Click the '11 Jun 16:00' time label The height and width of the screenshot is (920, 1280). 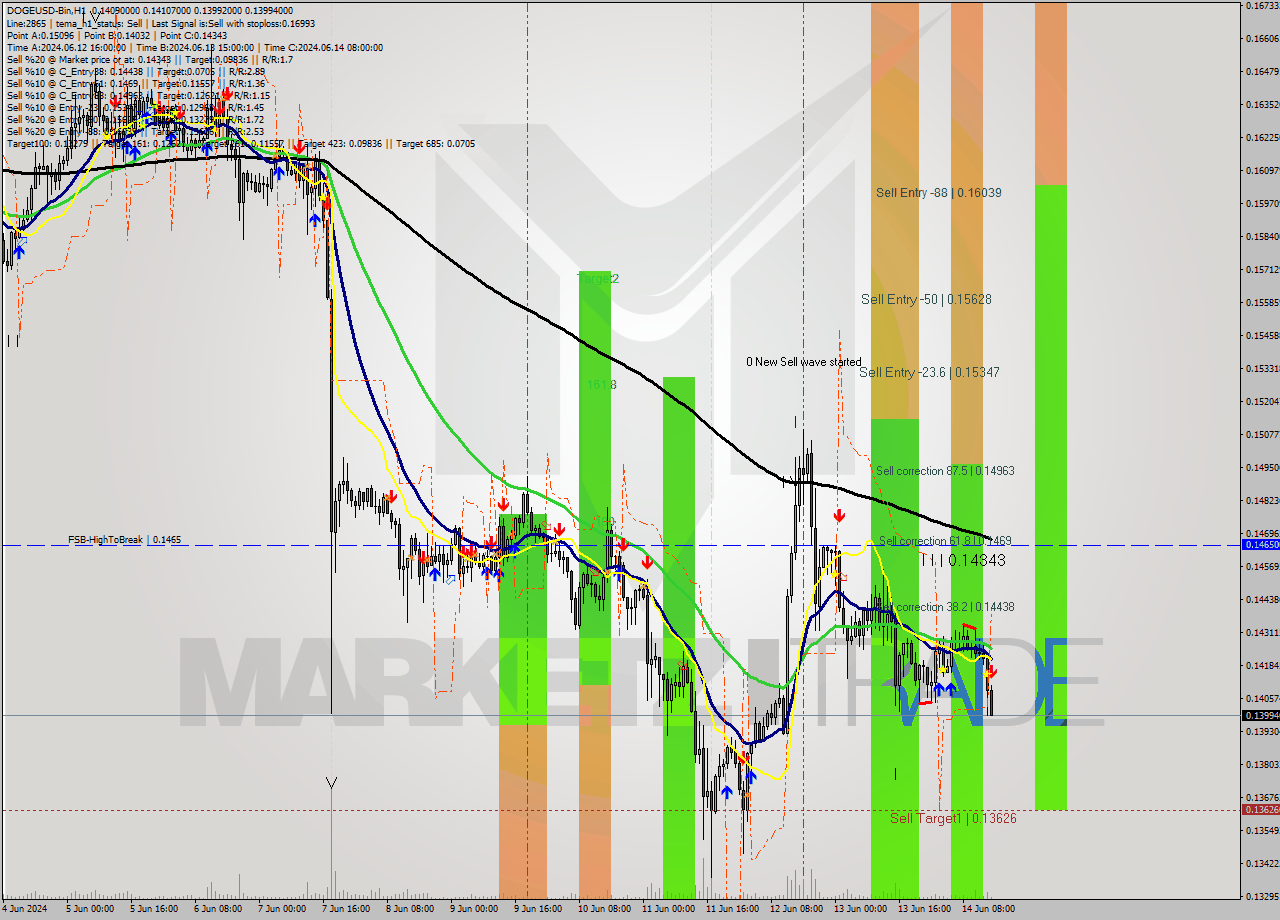click(x=731, y=909)
